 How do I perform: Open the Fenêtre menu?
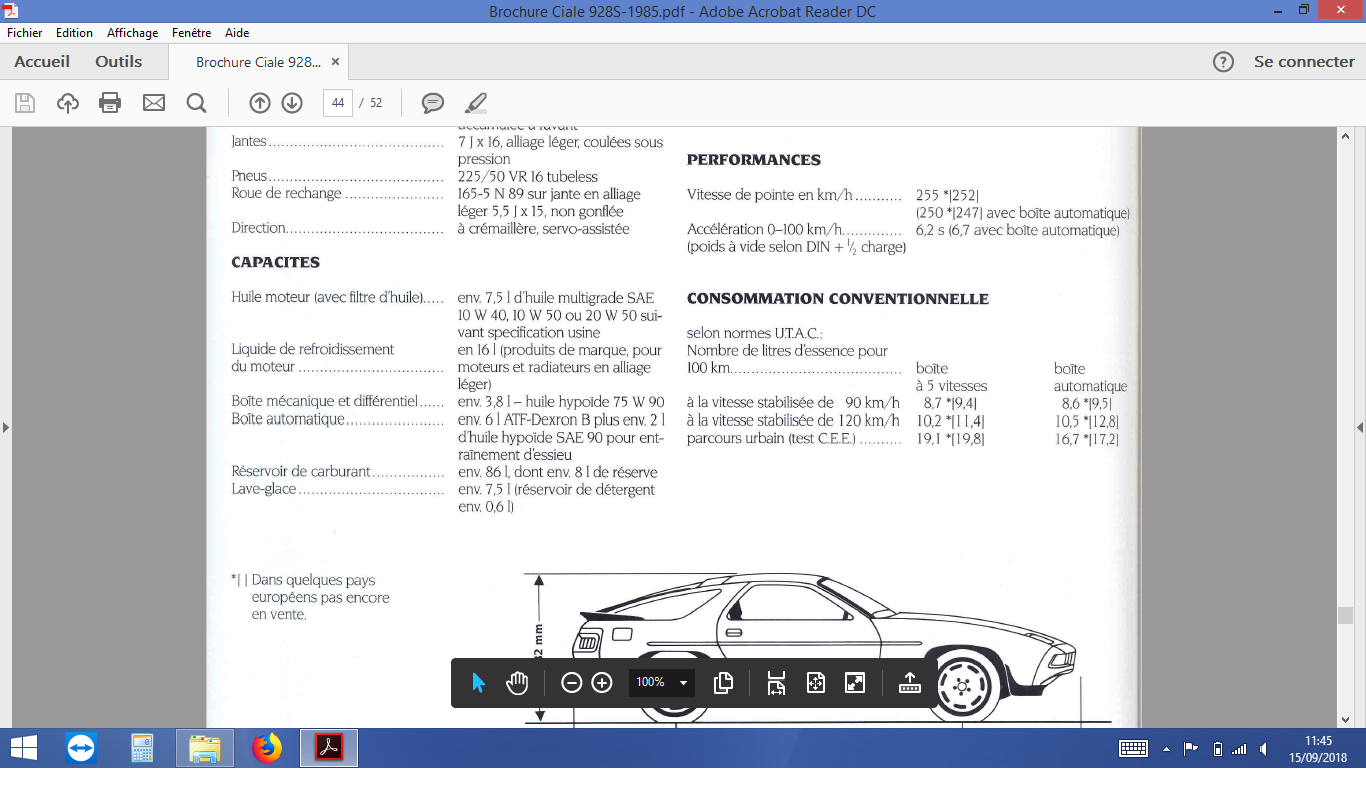point(191,33)
